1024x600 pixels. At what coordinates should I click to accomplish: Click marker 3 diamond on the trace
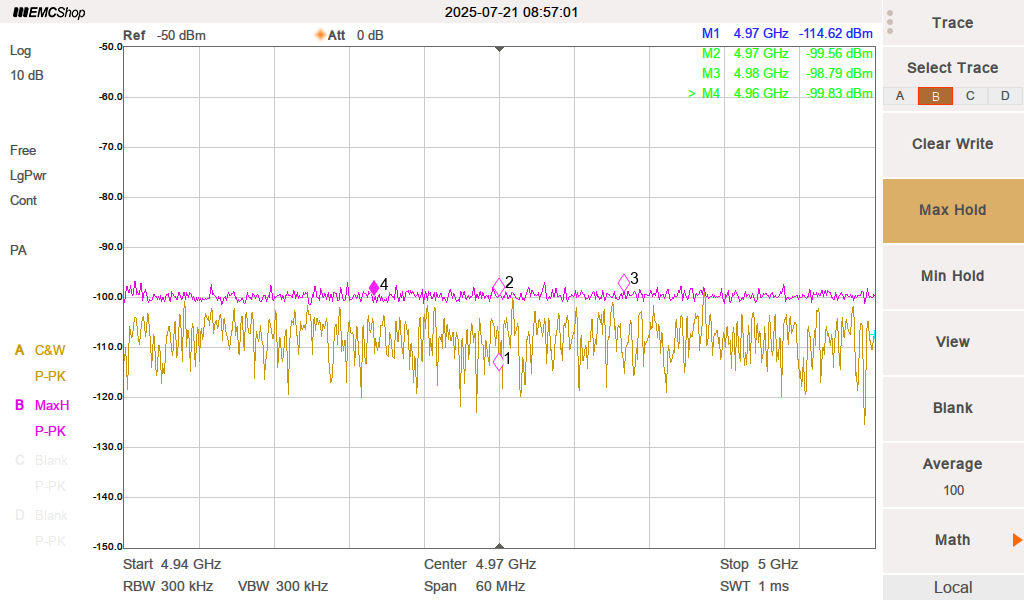click(624, 283)
